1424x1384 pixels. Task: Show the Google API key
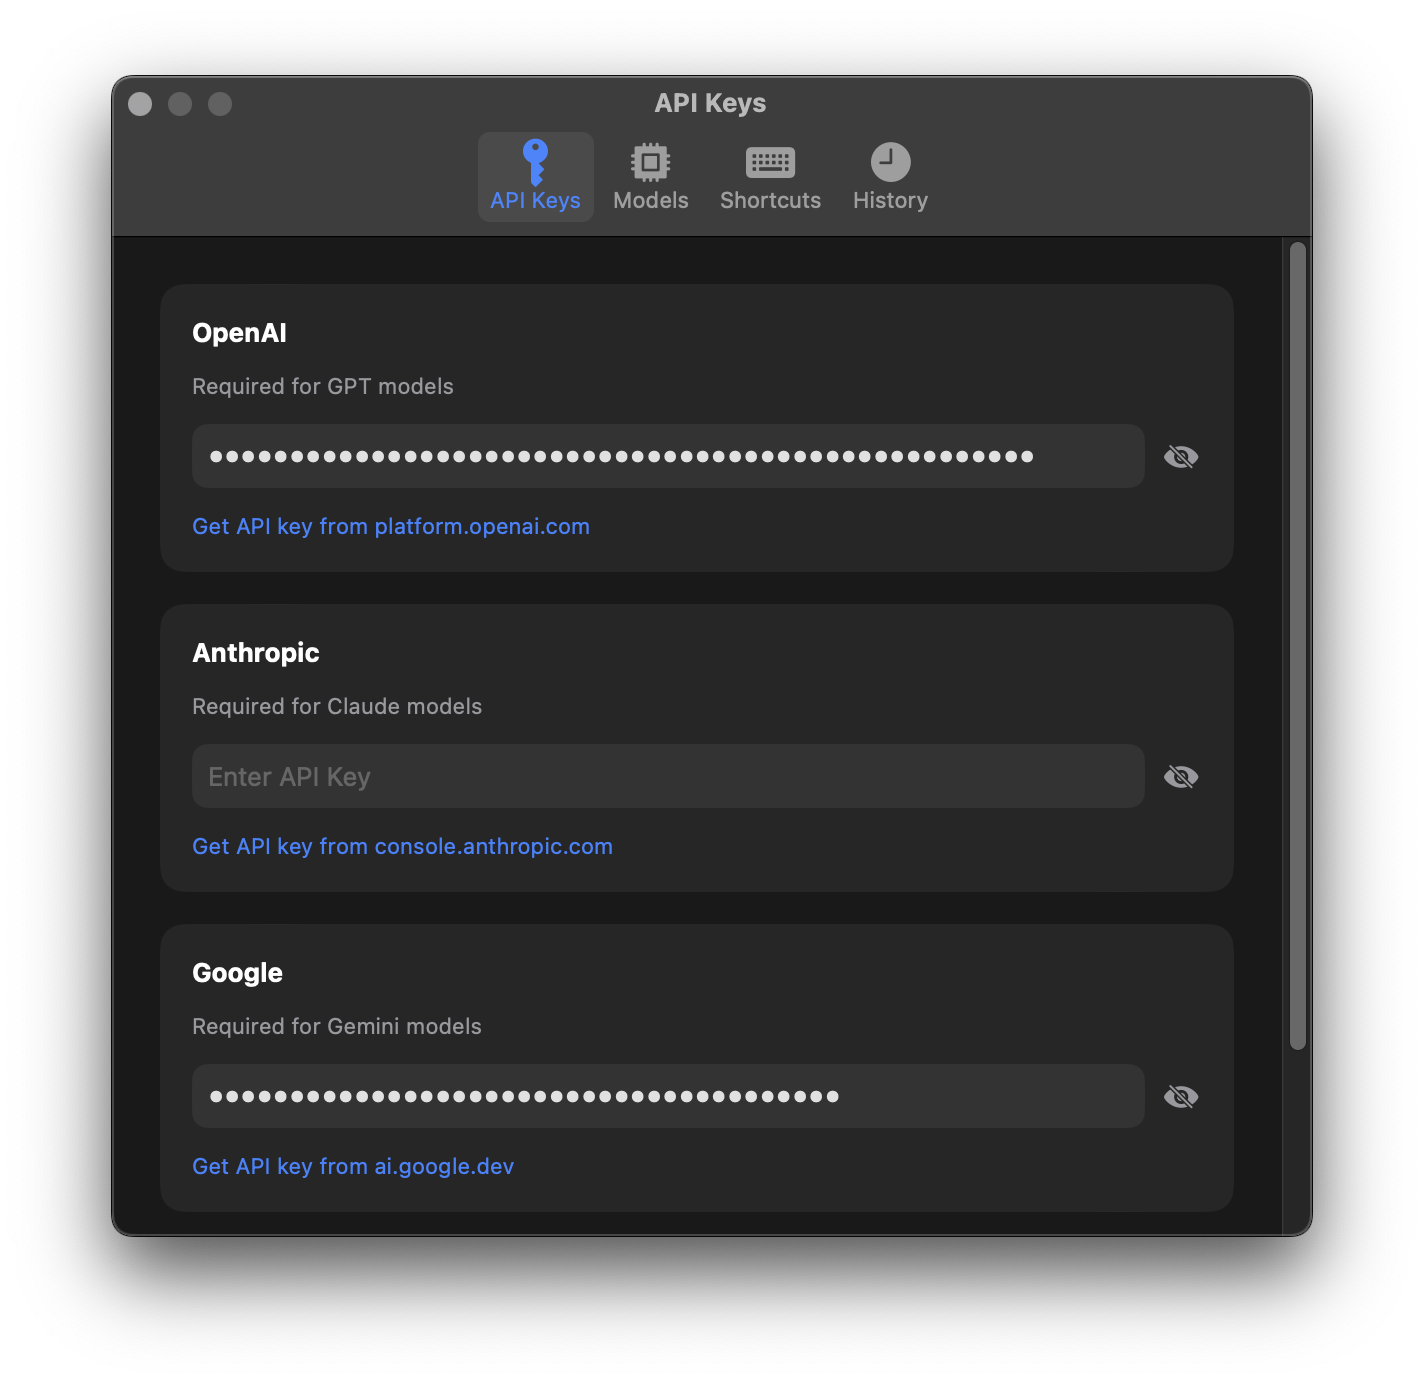[x=1181, y=1097]
